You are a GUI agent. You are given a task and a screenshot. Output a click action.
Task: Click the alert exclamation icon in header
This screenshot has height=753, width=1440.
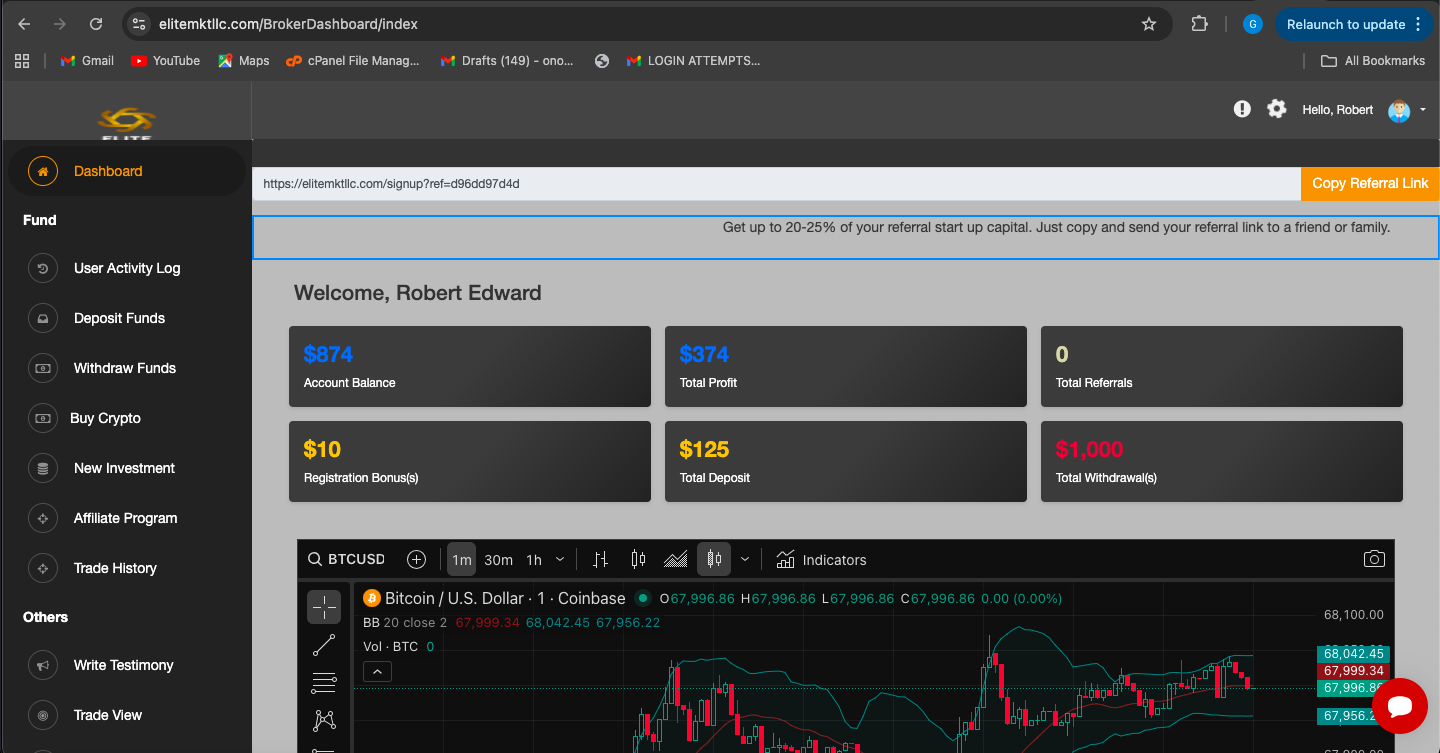pos(1242,109)
